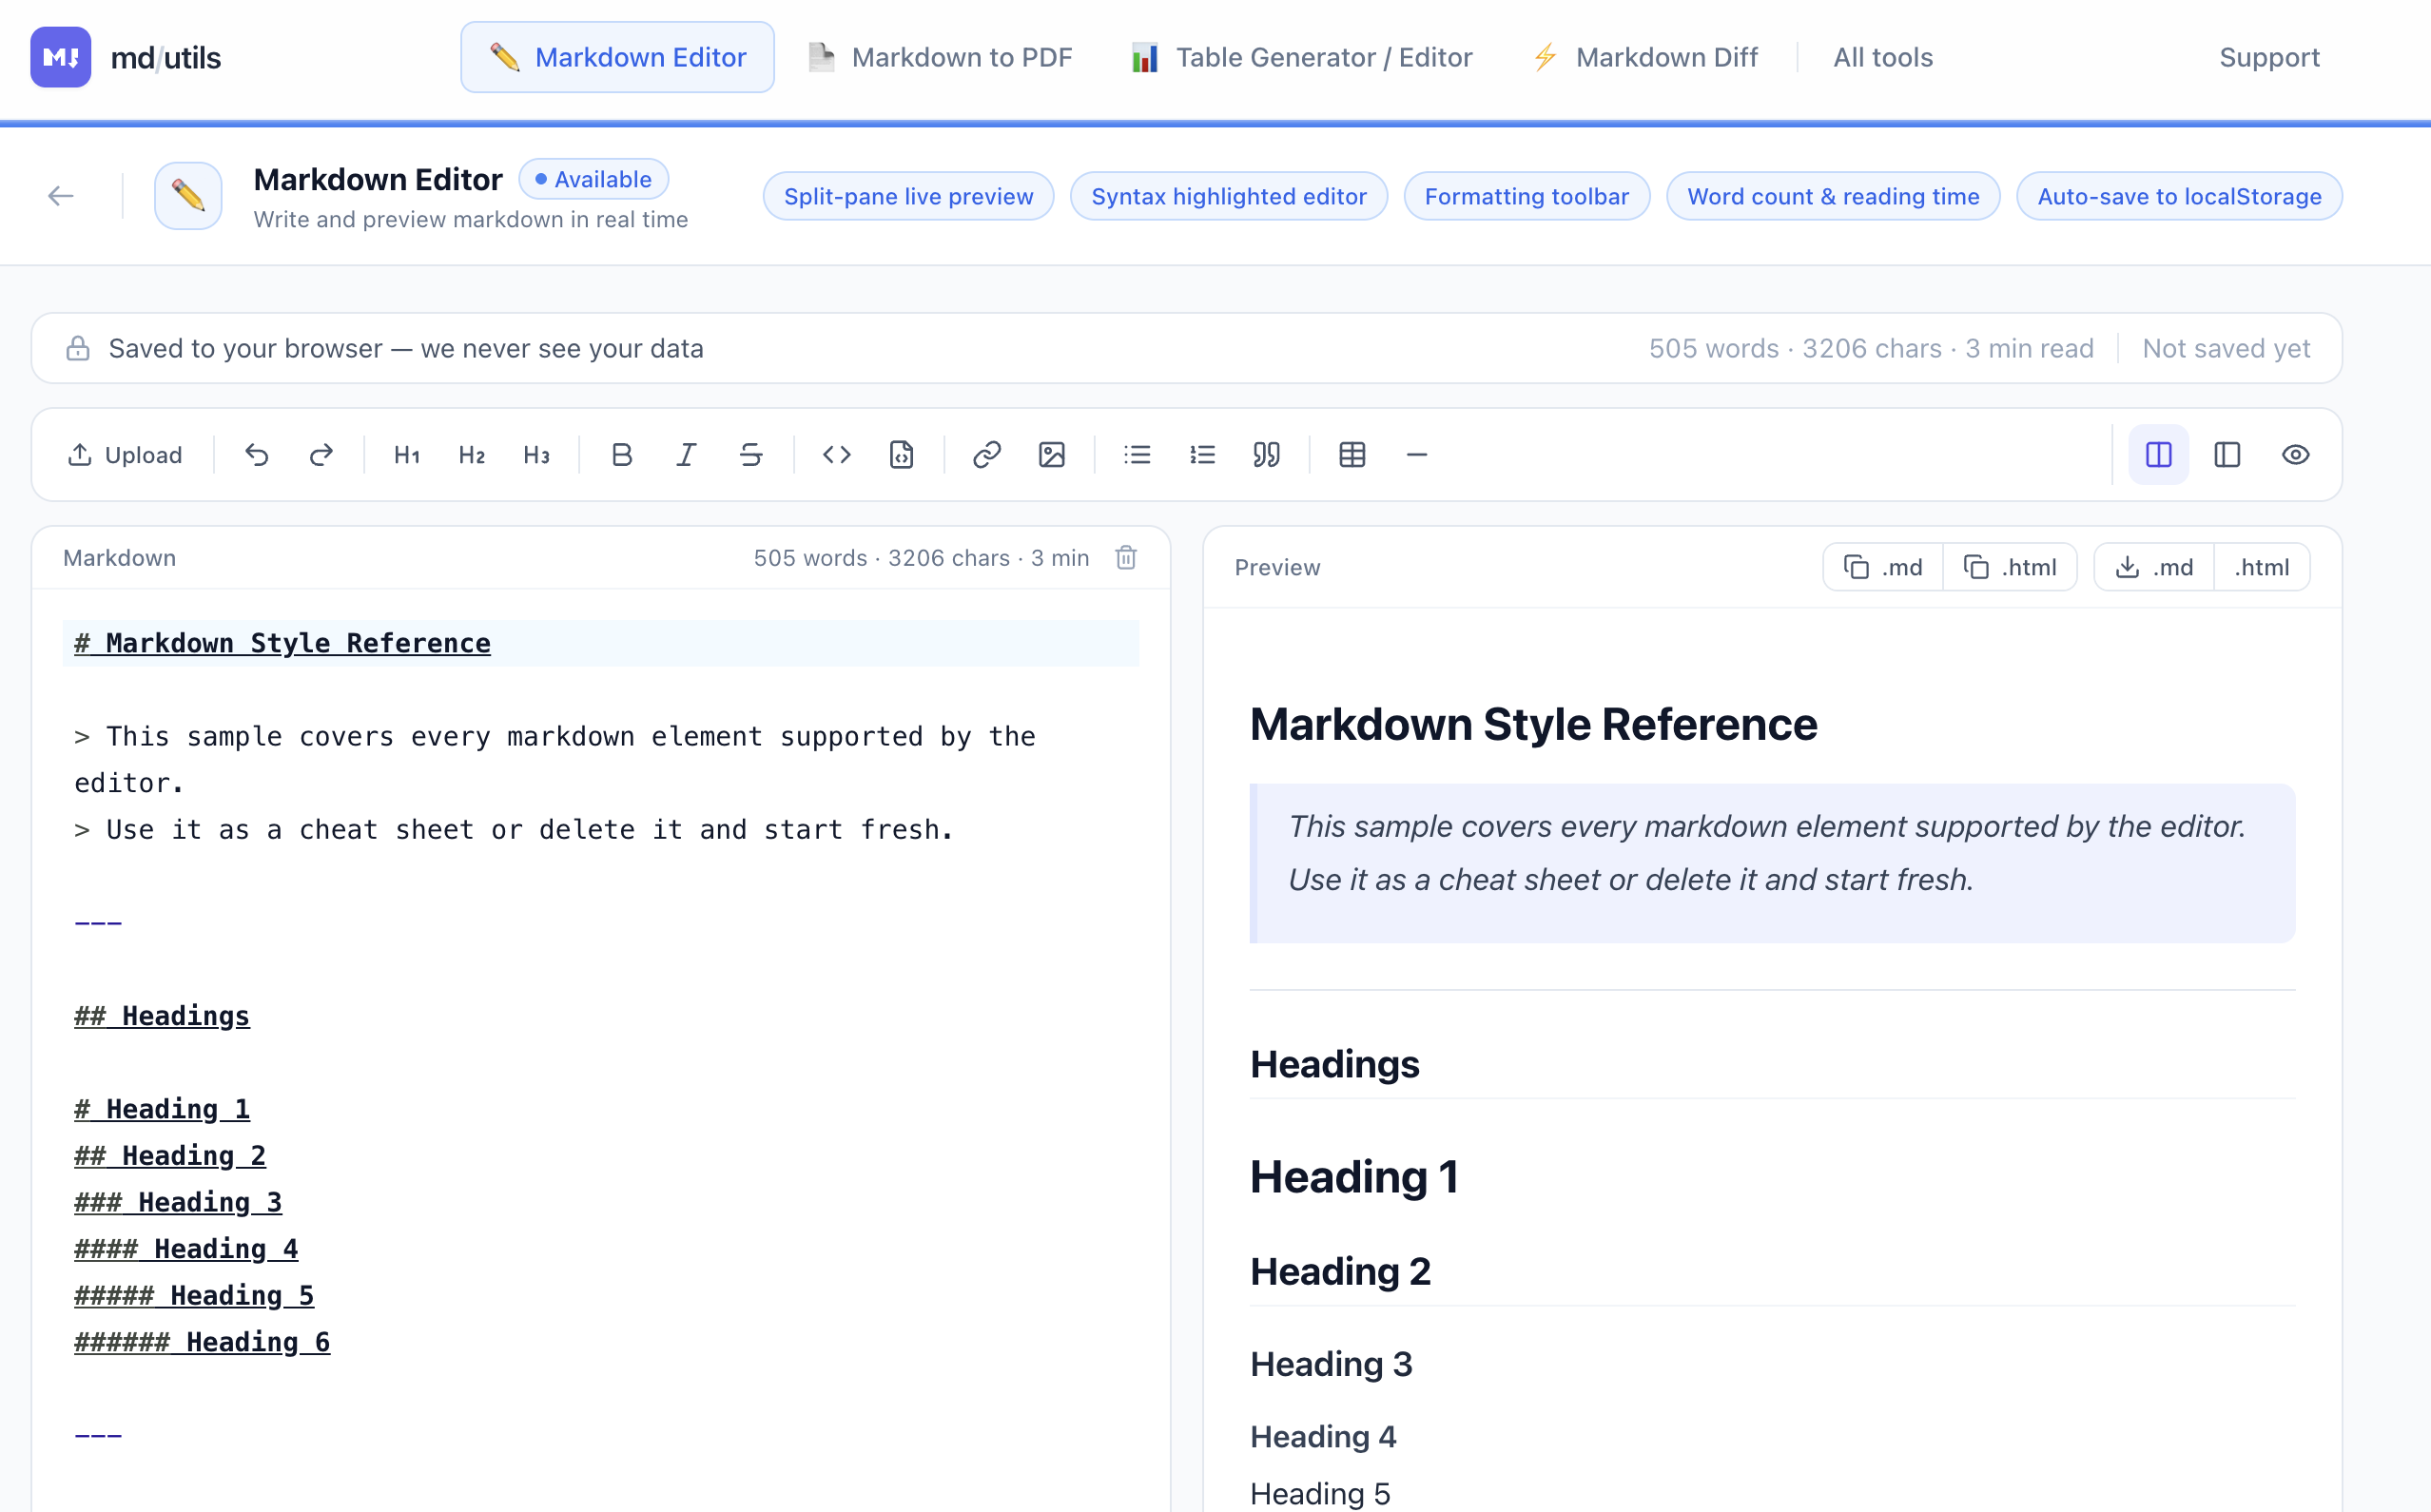This screenshot has width=2431, height=1512.
Task: Insert a blockquote
Action: (1266, 455)
